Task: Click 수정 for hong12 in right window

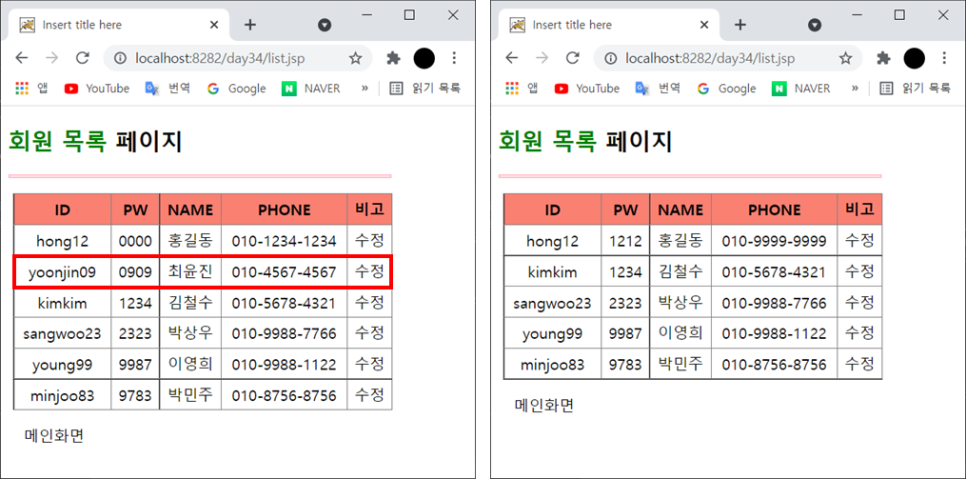Action: coord(860,240)
